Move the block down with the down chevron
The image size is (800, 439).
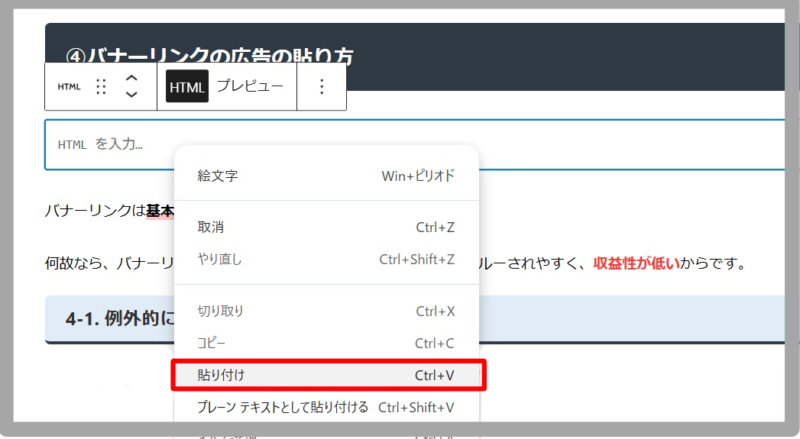(131, 96)
